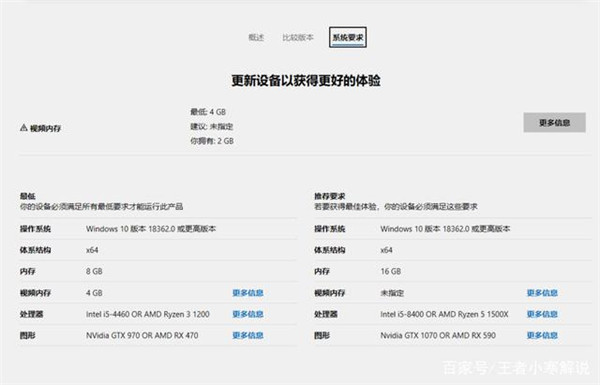
Task: Click the text 建议: 未指定
Action: 212,126
